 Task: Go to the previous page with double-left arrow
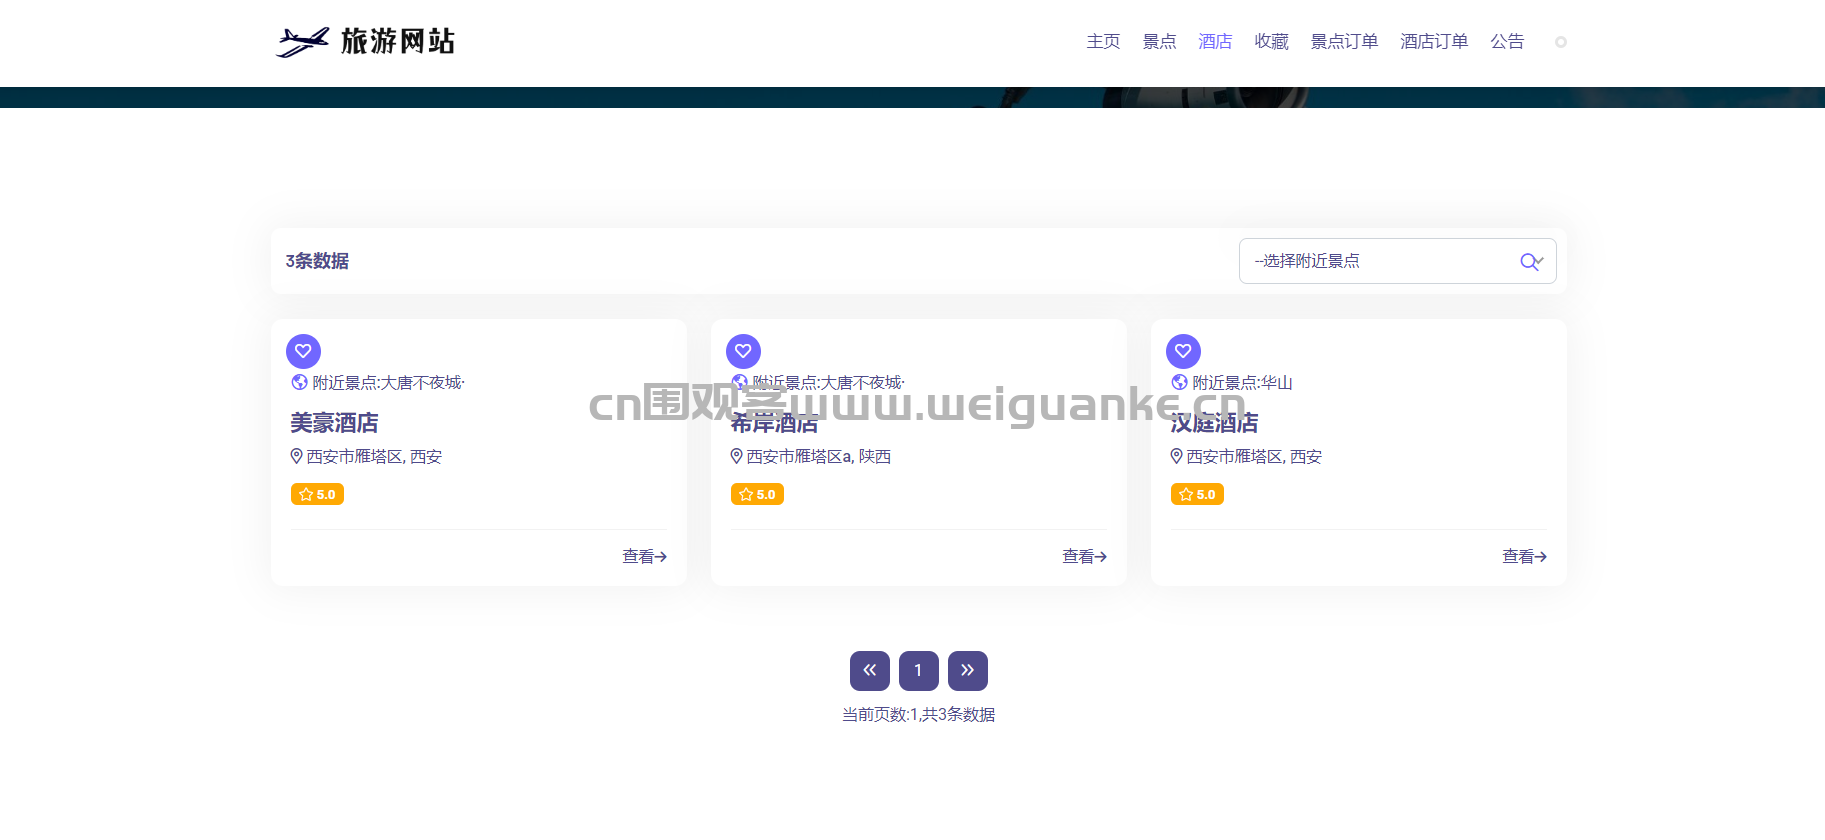click(869, 671)
